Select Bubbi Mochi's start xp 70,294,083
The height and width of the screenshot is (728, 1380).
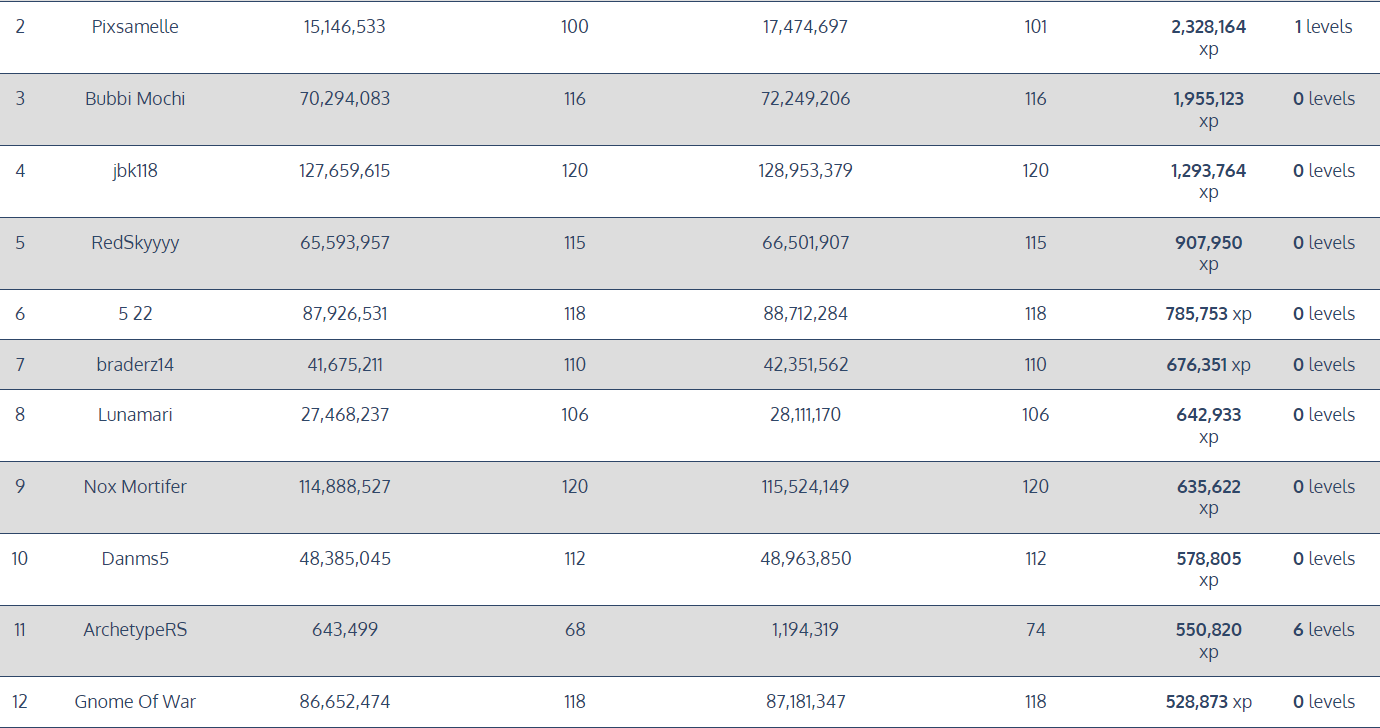345,99
